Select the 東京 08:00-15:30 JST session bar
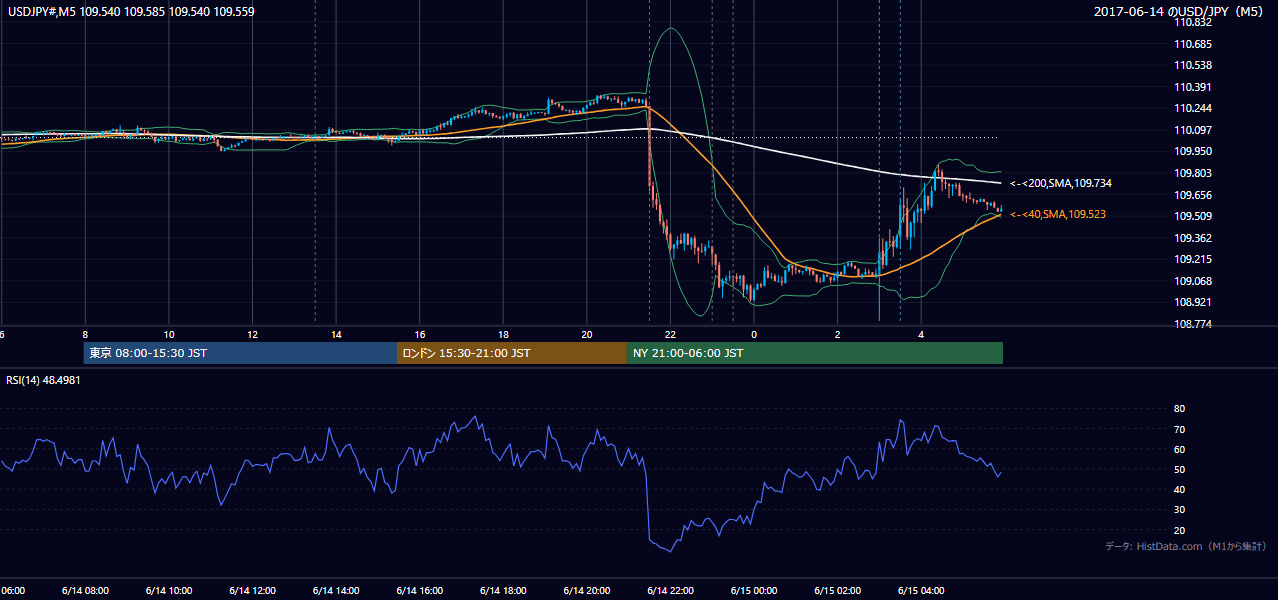1278x600 pixels. coord(241,353)
